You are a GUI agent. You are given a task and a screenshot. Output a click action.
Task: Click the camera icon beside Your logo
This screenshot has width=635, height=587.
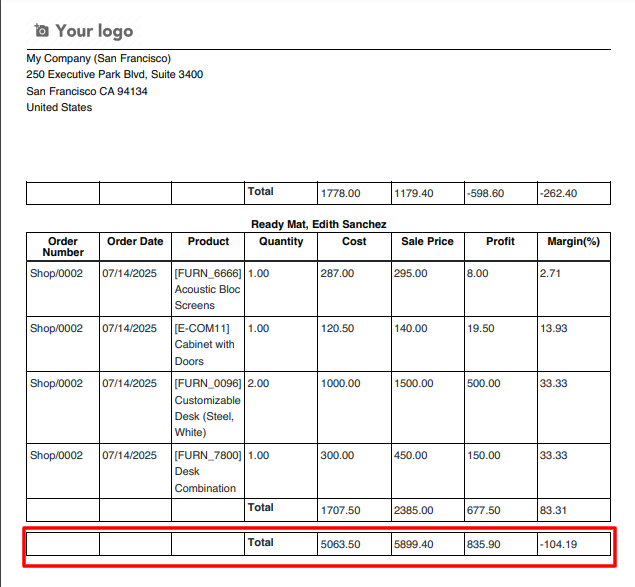[x=41, y=30]
